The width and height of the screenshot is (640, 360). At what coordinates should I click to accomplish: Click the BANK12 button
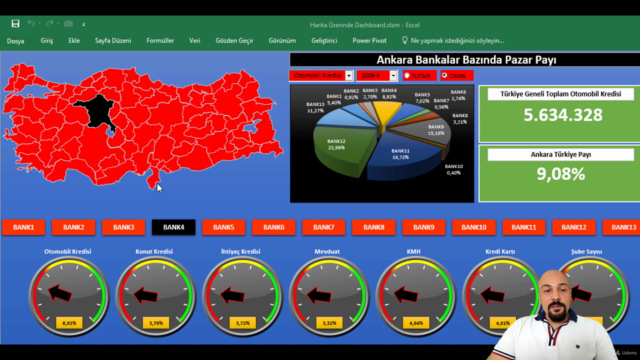click(573, 227)
